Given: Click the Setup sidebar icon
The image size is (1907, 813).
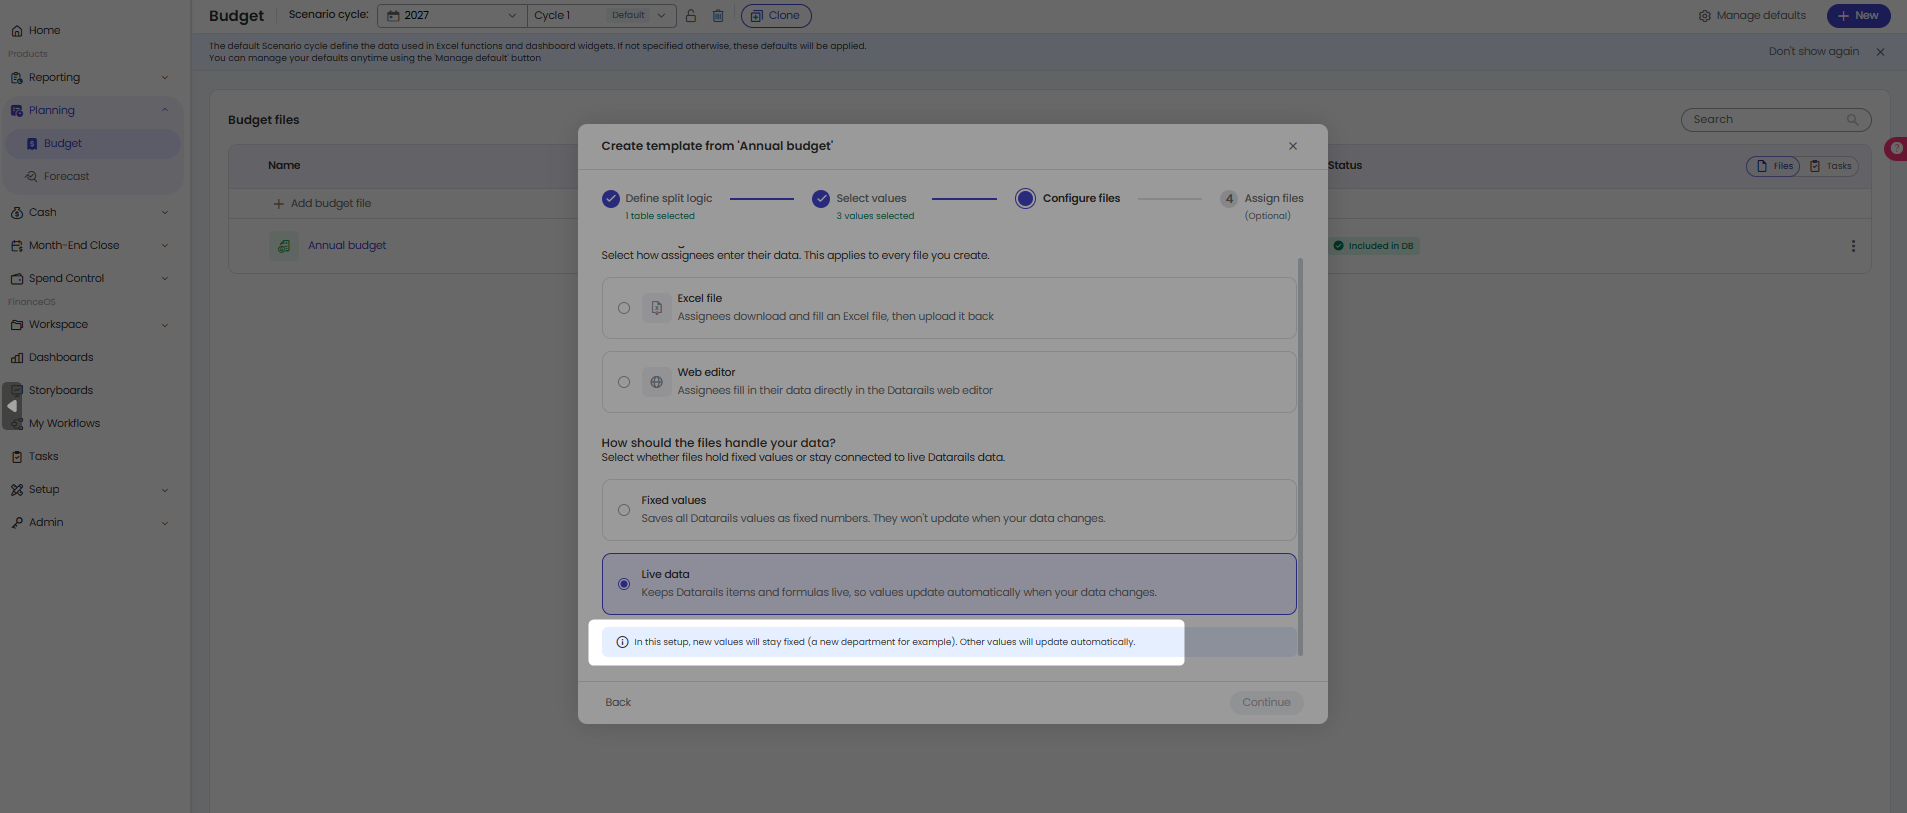Looking at the screenshot, I should click(x=17, y=490).
